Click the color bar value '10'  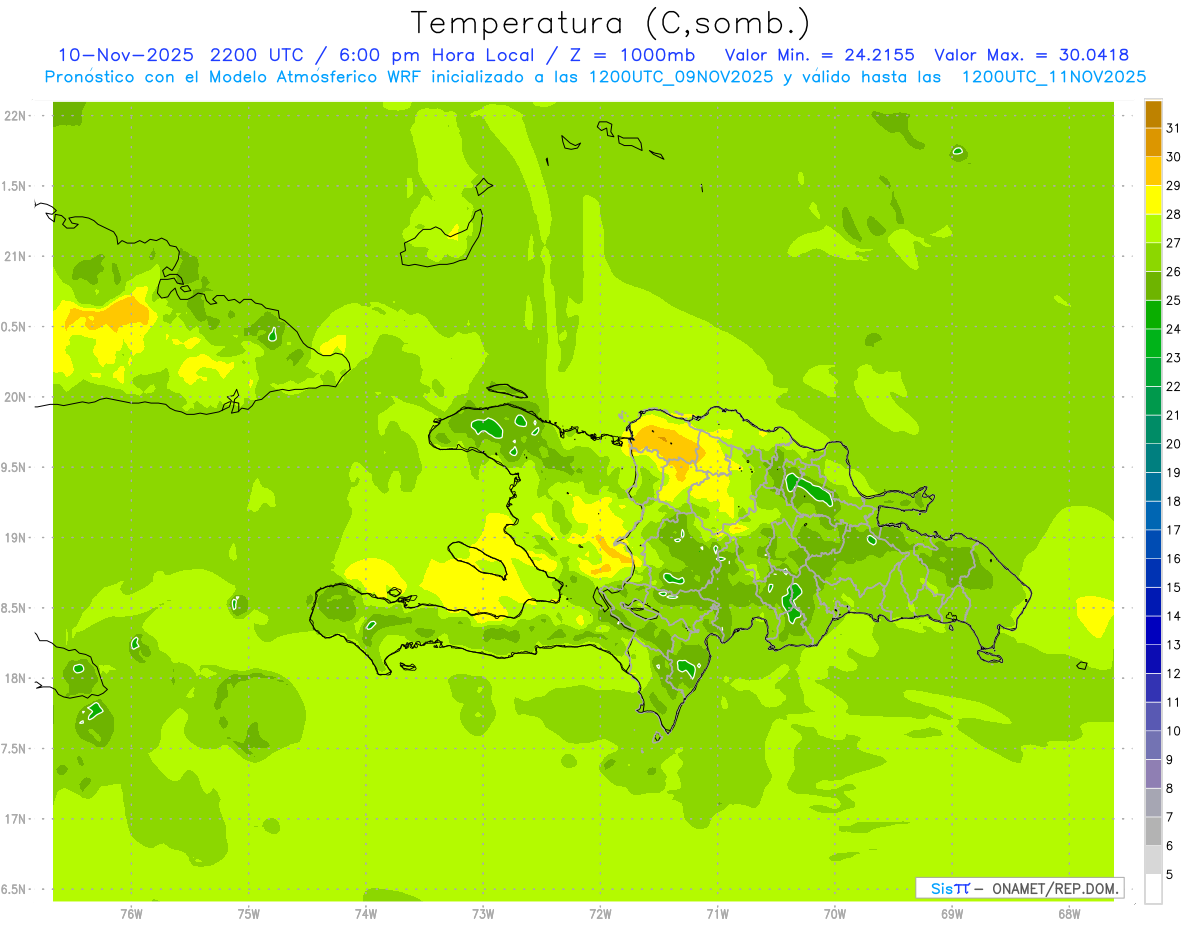(1173, 731)
